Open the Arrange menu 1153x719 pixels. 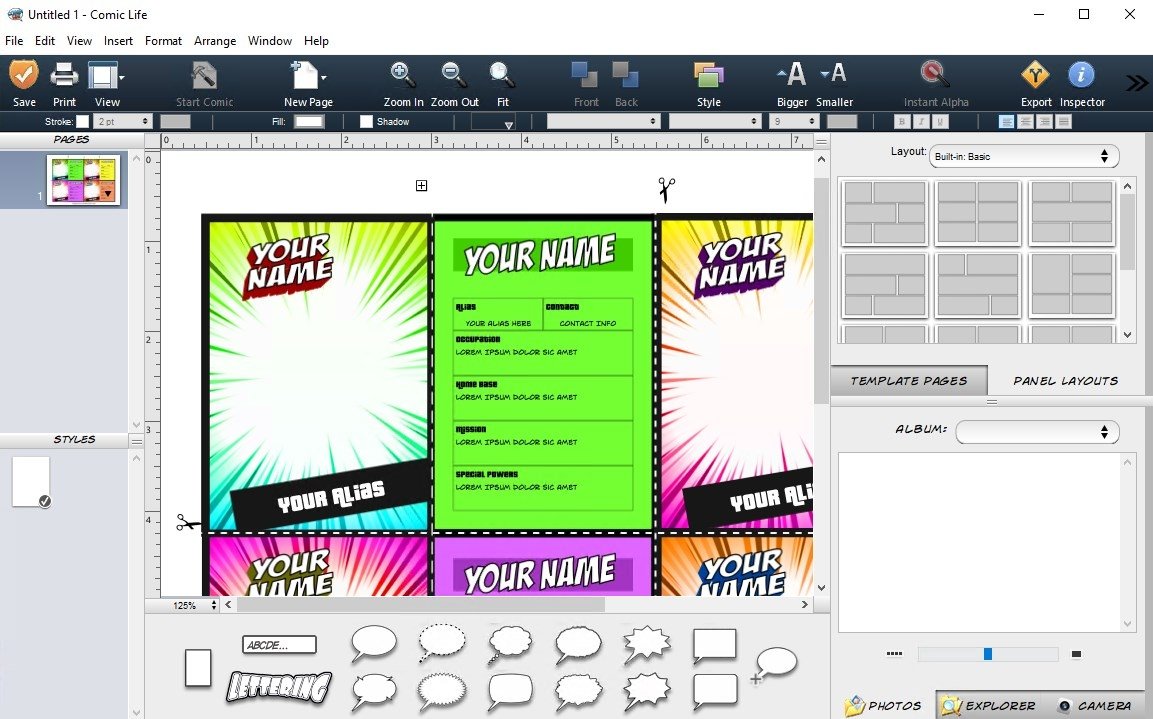215,41
